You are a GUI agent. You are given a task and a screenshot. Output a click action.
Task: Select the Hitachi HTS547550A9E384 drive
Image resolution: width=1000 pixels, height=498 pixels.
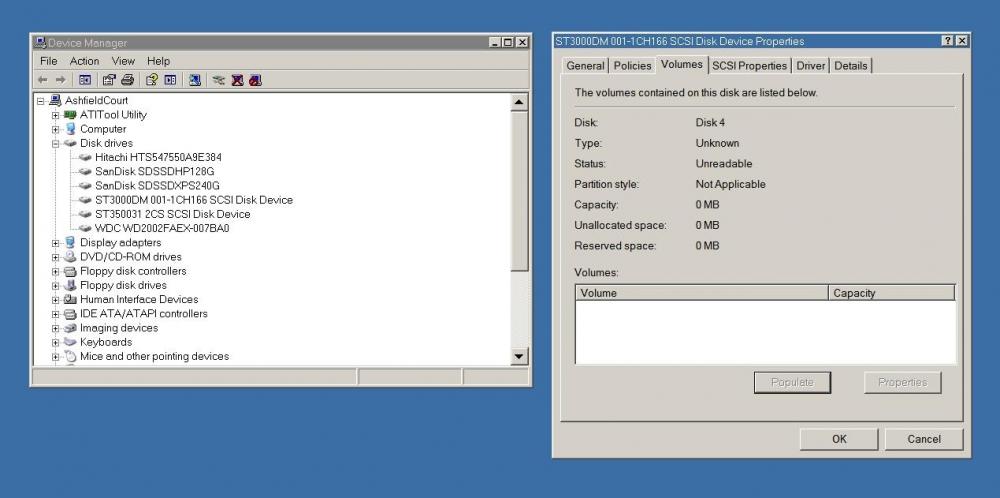(158, 157)
